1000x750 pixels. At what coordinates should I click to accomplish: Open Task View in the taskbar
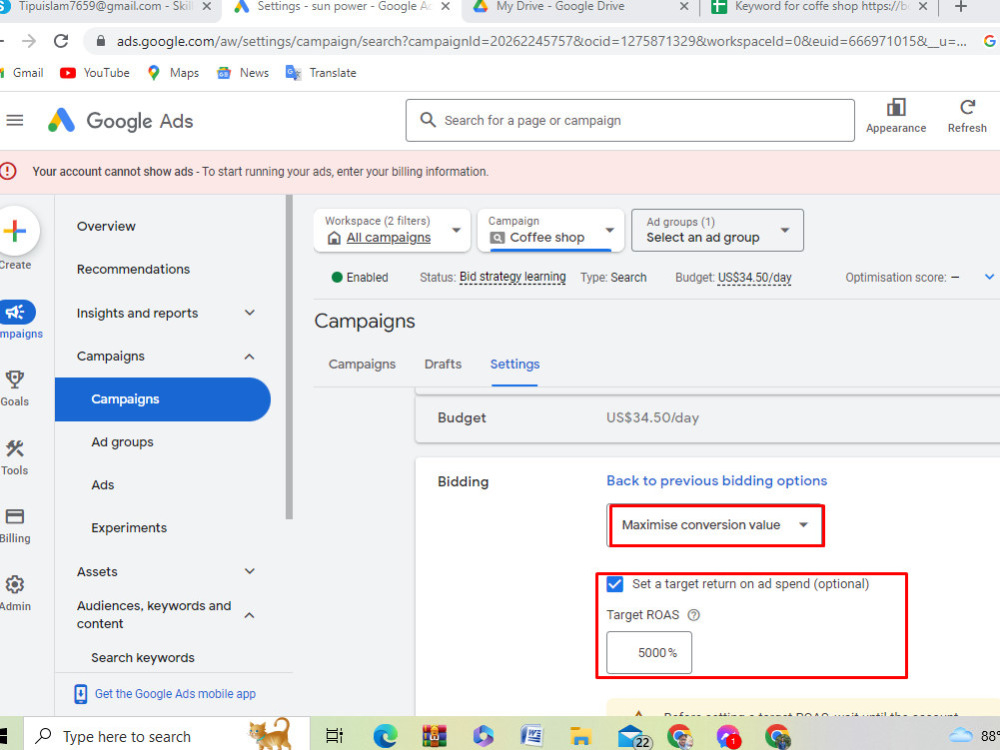coord(334,736)
